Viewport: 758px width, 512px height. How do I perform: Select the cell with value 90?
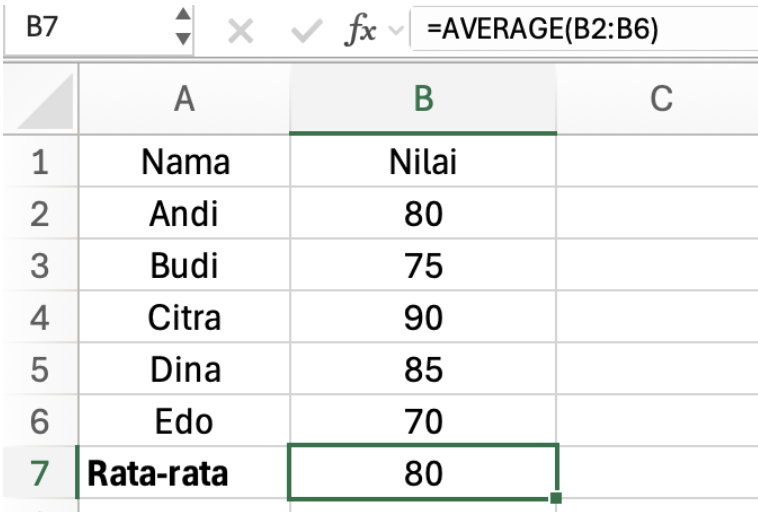pos(423,317)
